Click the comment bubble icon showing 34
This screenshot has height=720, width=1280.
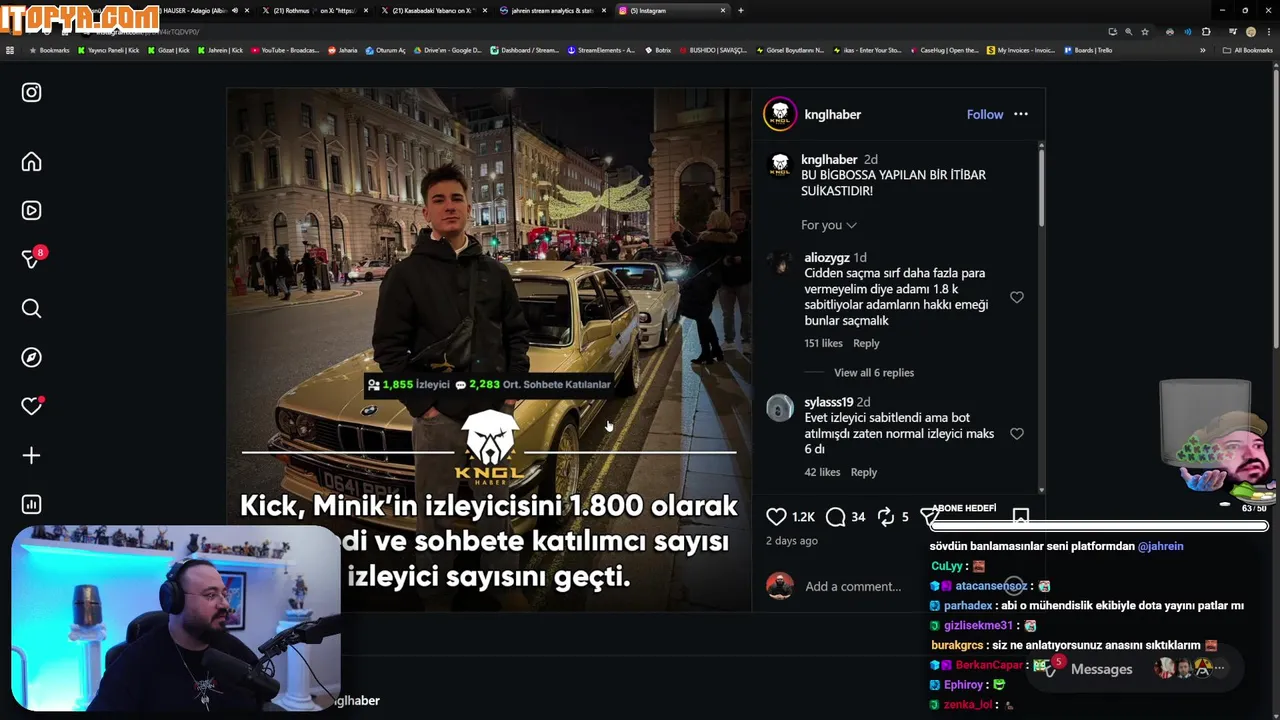(836, 517)
